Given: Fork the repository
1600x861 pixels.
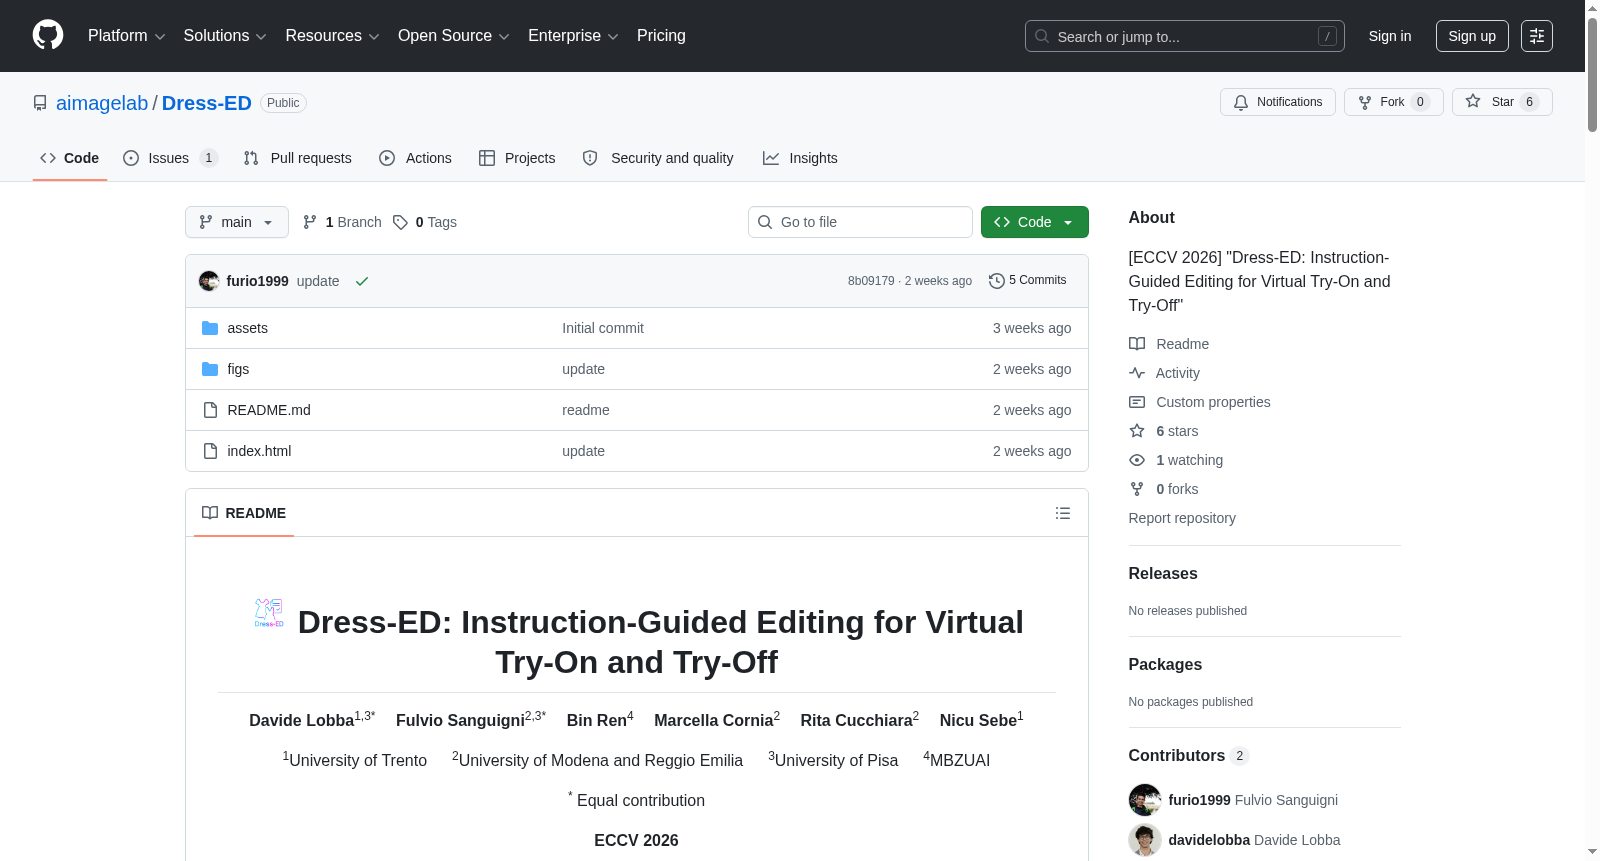Looking at the screenshot, I should [x=1393, y=102].
